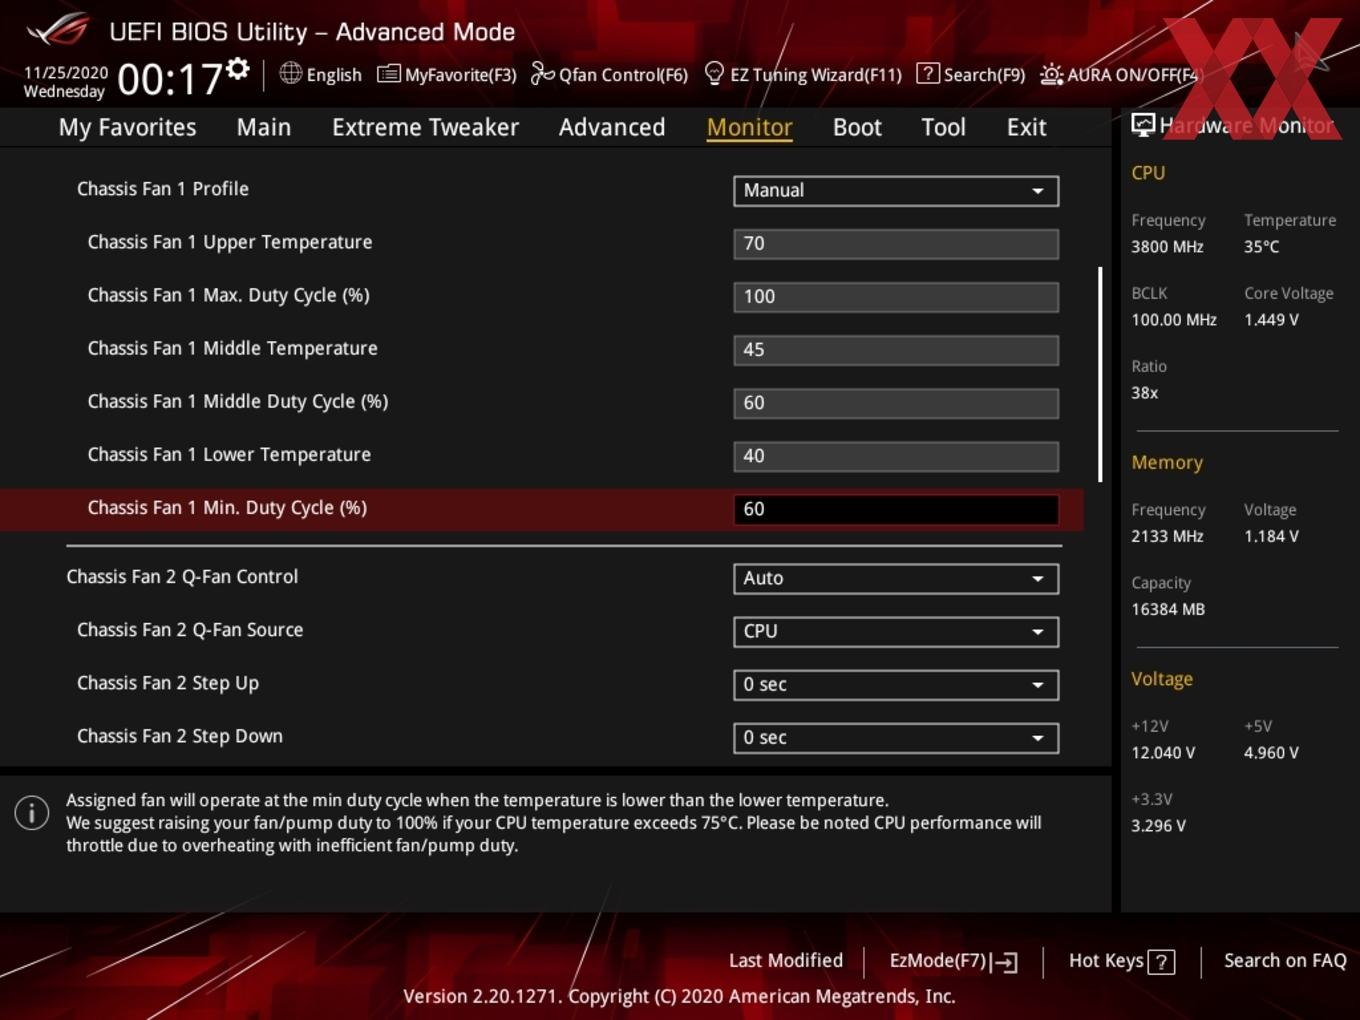The width and height of the screenshot is (1360, 1020).
Task: Click Last Modified button
Action: coord(786,961)
